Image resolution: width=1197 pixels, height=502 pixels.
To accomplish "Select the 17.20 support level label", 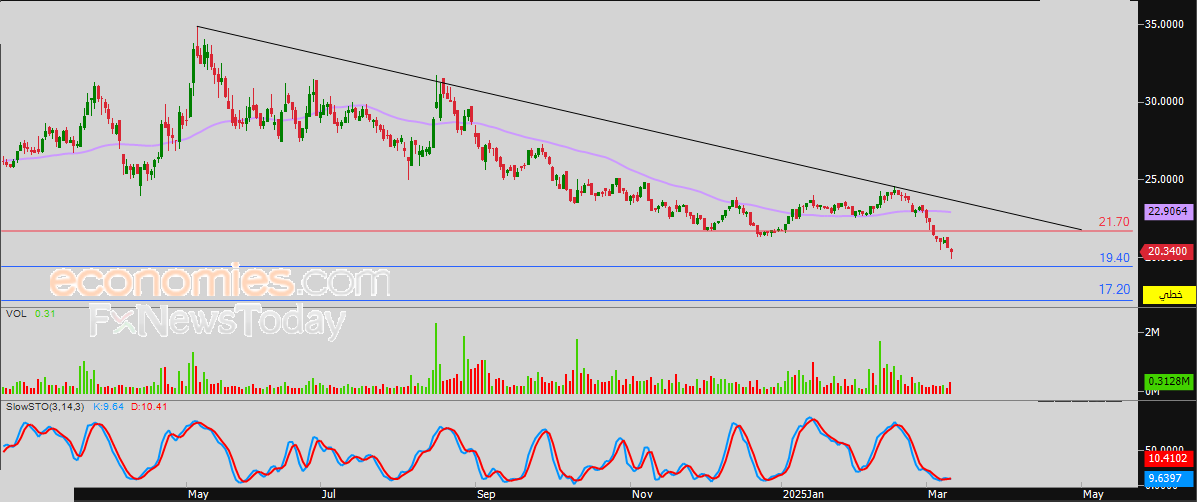I will [x=1114, y=289].
